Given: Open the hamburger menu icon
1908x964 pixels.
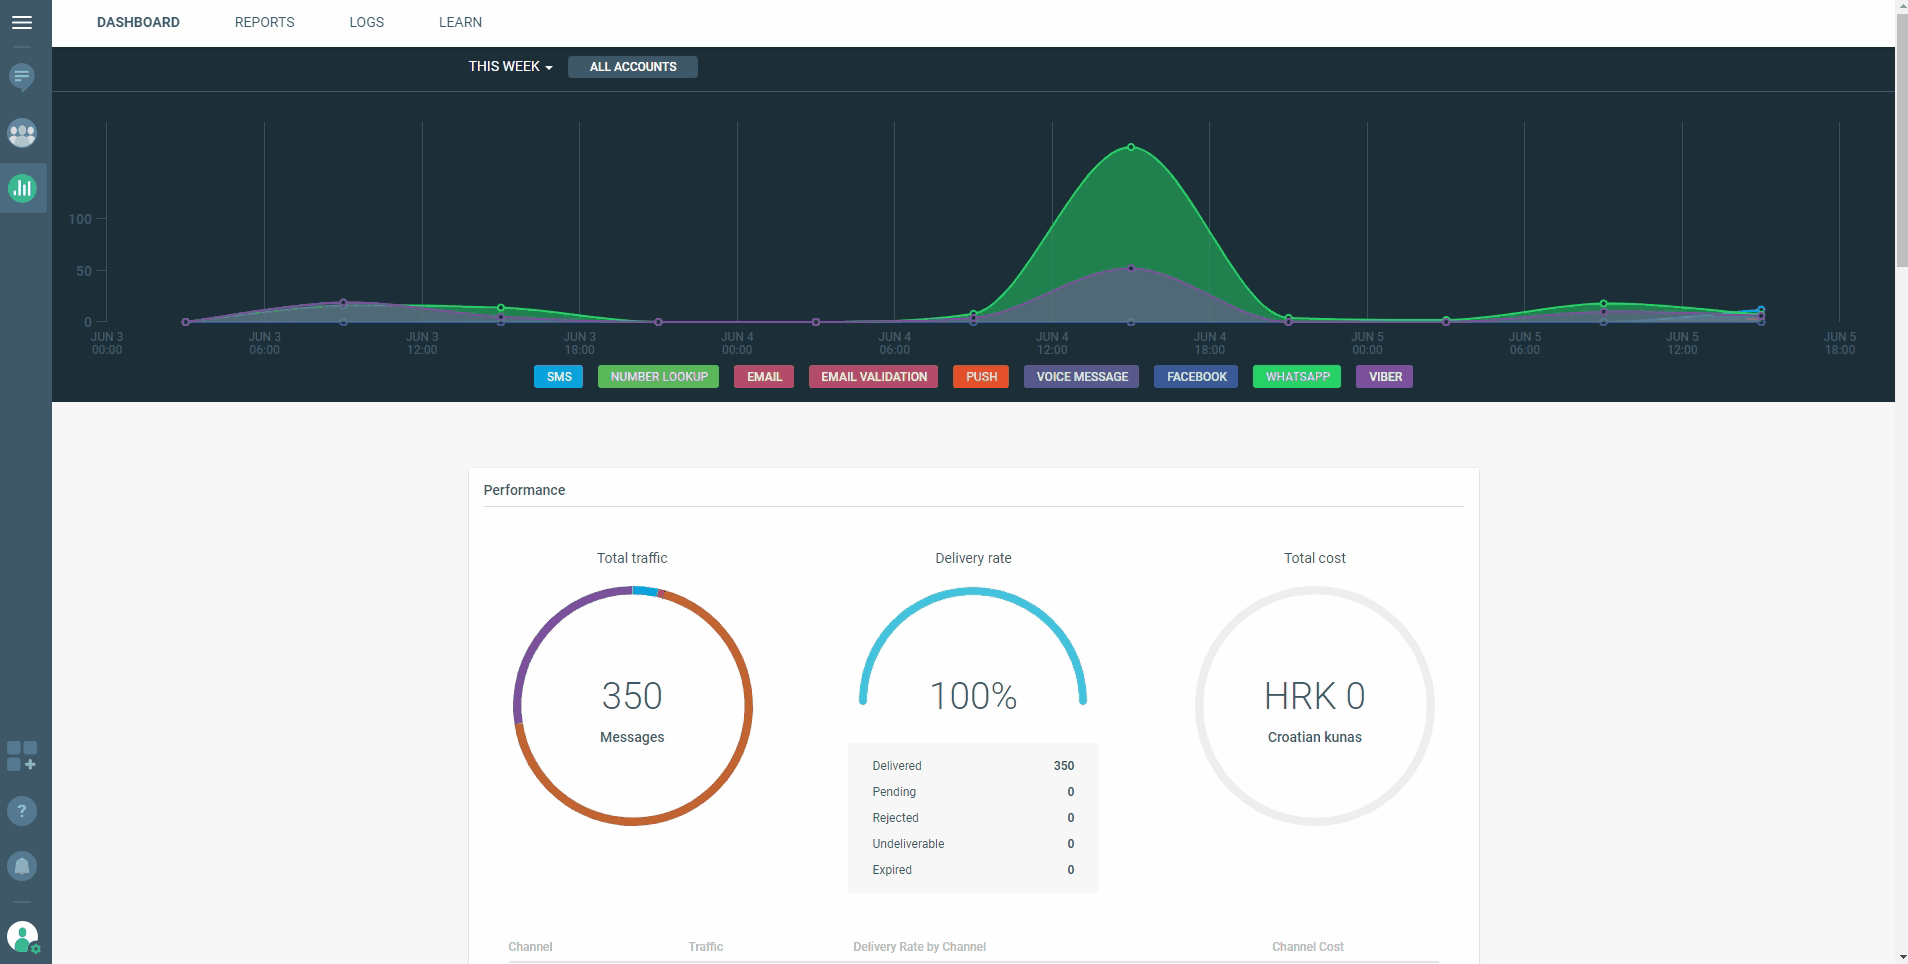Looking at the screenshot, I should [21, 22].
